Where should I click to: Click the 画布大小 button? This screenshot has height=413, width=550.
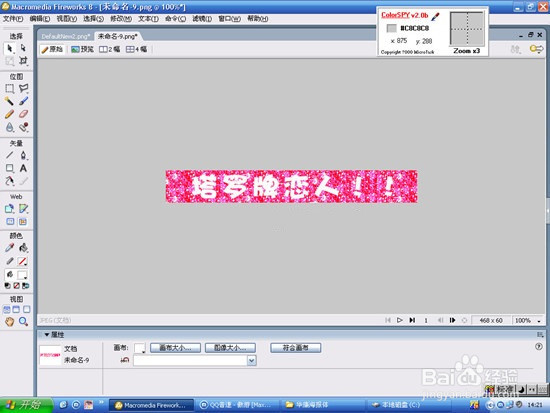(175, 348)
